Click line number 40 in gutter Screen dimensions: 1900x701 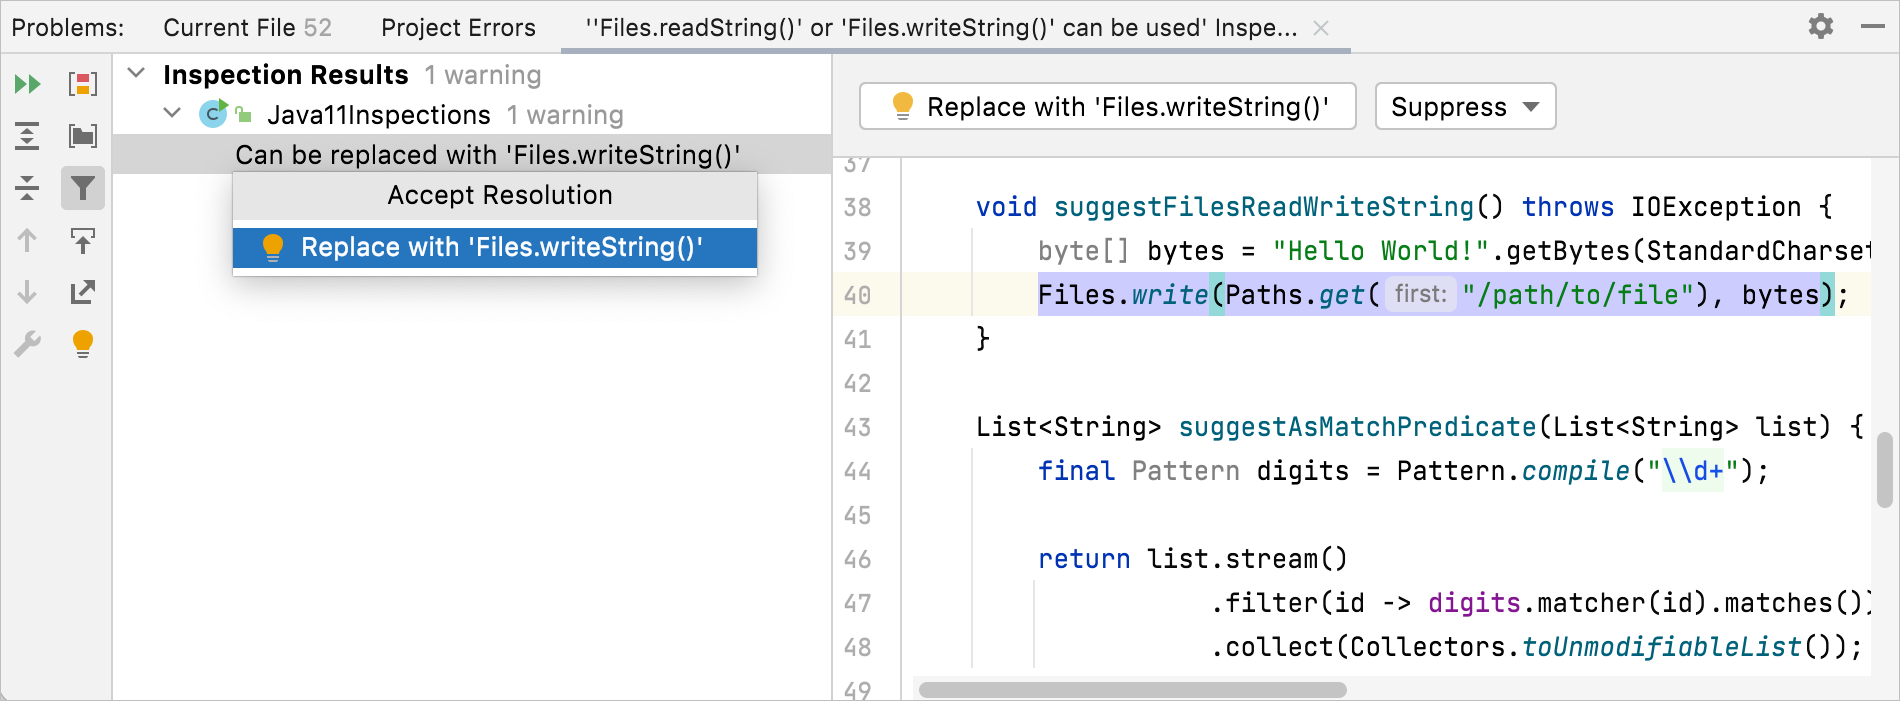click(x=857, y=295)
